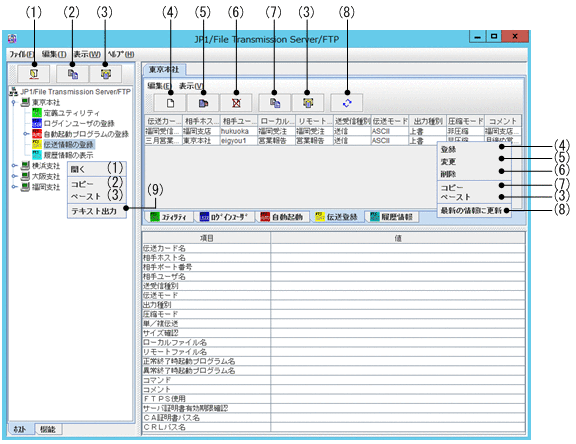
Task: Switch to the ログインユーザ bottom tab
Action: tap(225, 217)
